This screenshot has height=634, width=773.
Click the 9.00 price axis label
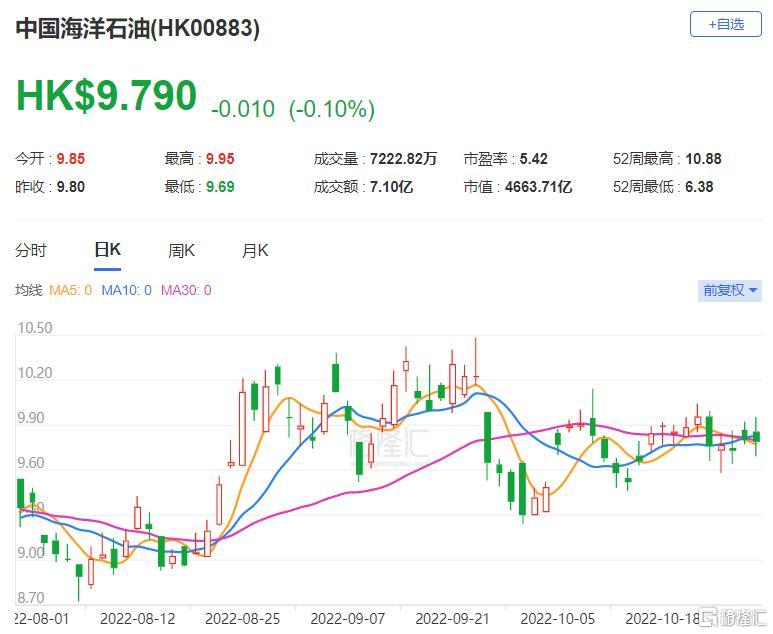[31, 553]
